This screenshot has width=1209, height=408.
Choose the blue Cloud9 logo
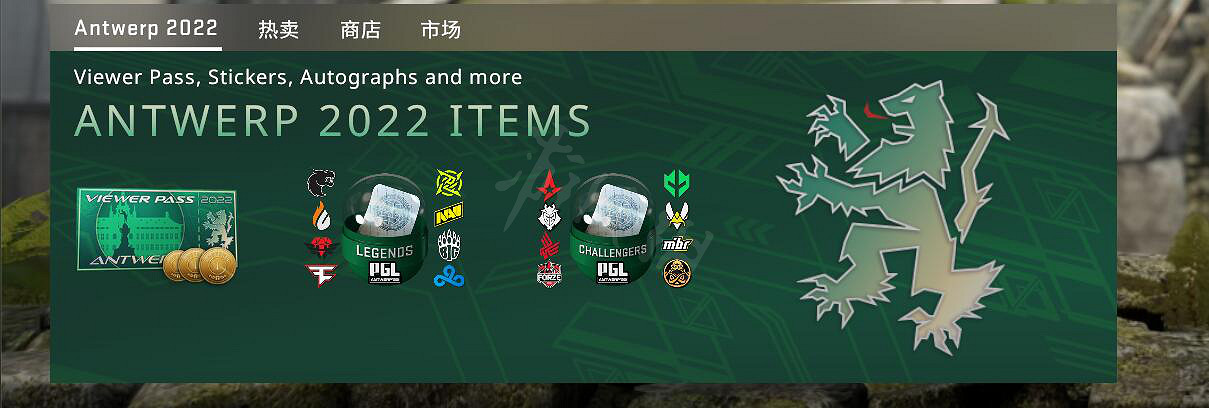448,275
